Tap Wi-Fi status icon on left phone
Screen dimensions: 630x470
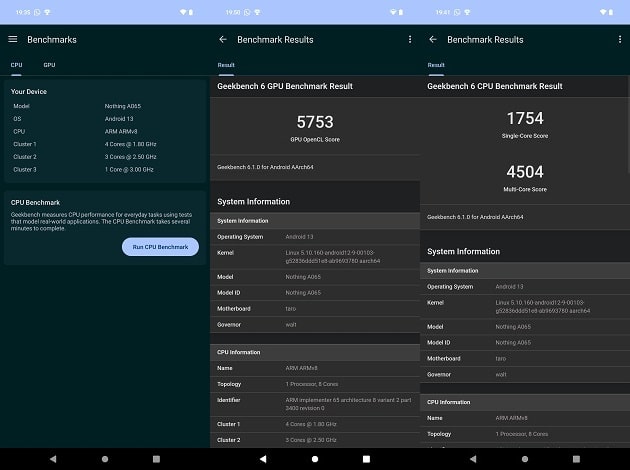pyautogui.click(x=183, y=12)
